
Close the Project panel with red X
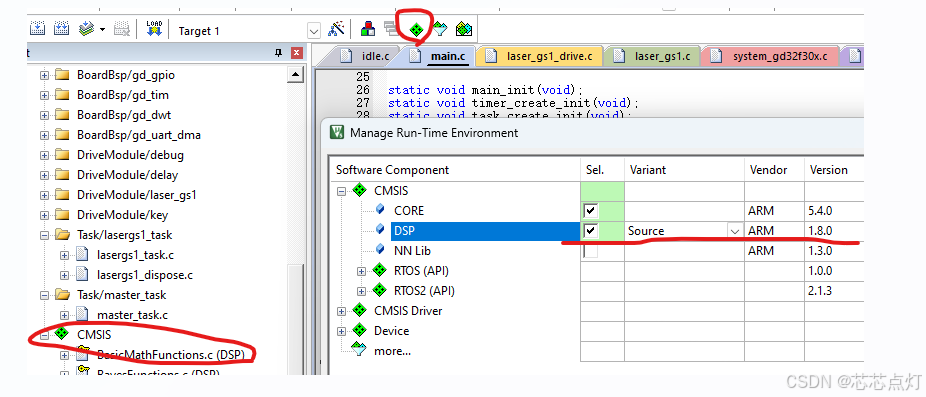coord(297,53)
